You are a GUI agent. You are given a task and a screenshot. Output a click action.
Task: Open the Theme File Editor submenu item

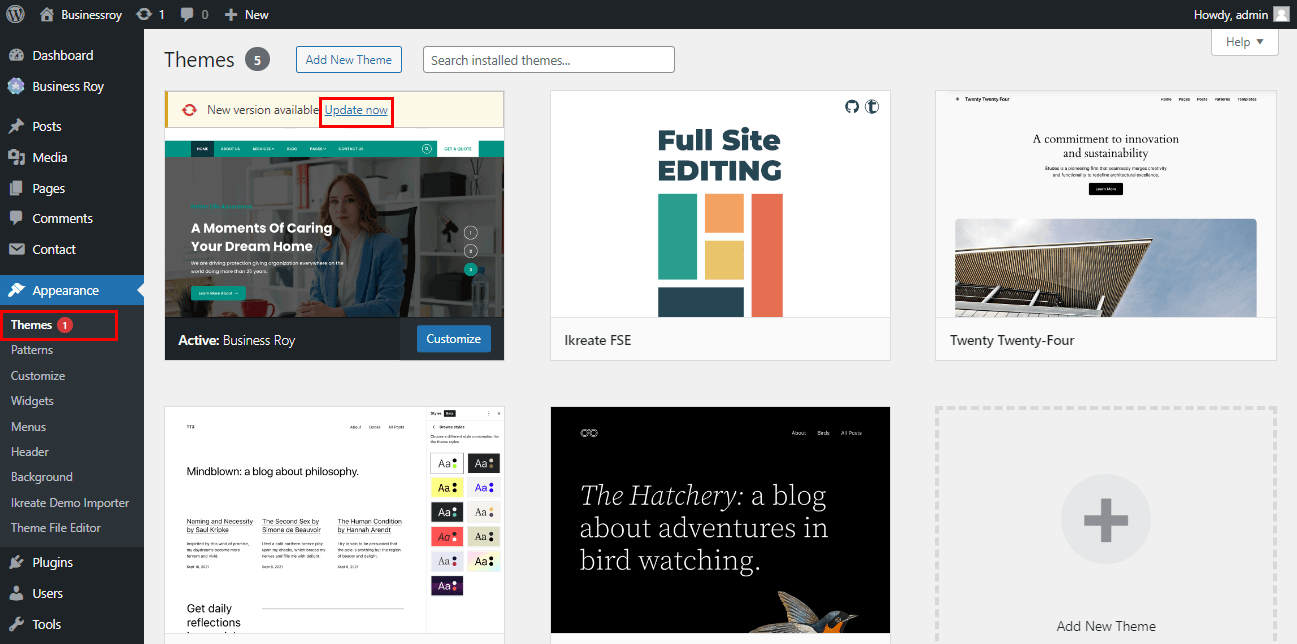(56, 528)
